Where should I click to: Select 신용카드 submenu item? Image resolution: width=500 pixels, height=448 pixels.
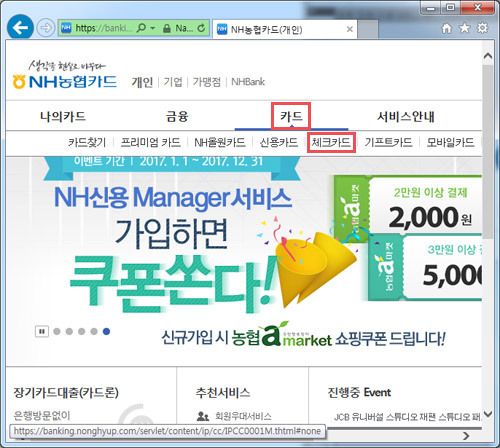279,143
